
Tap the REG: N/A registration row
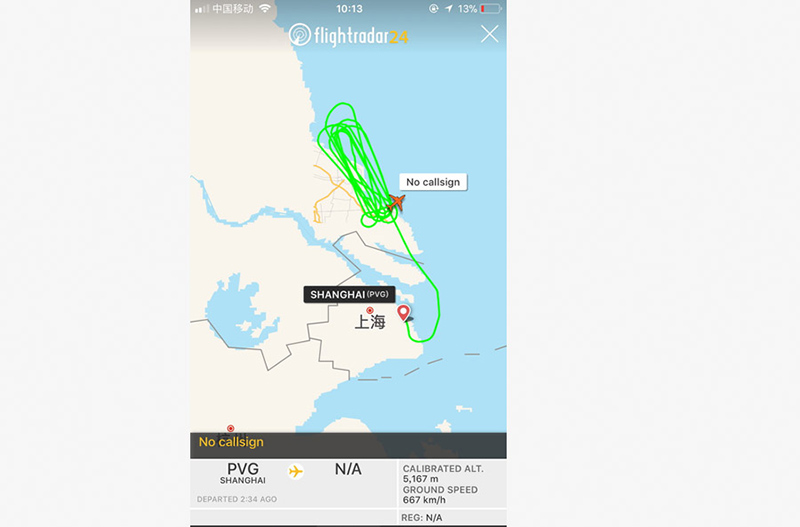coord(421,518)
